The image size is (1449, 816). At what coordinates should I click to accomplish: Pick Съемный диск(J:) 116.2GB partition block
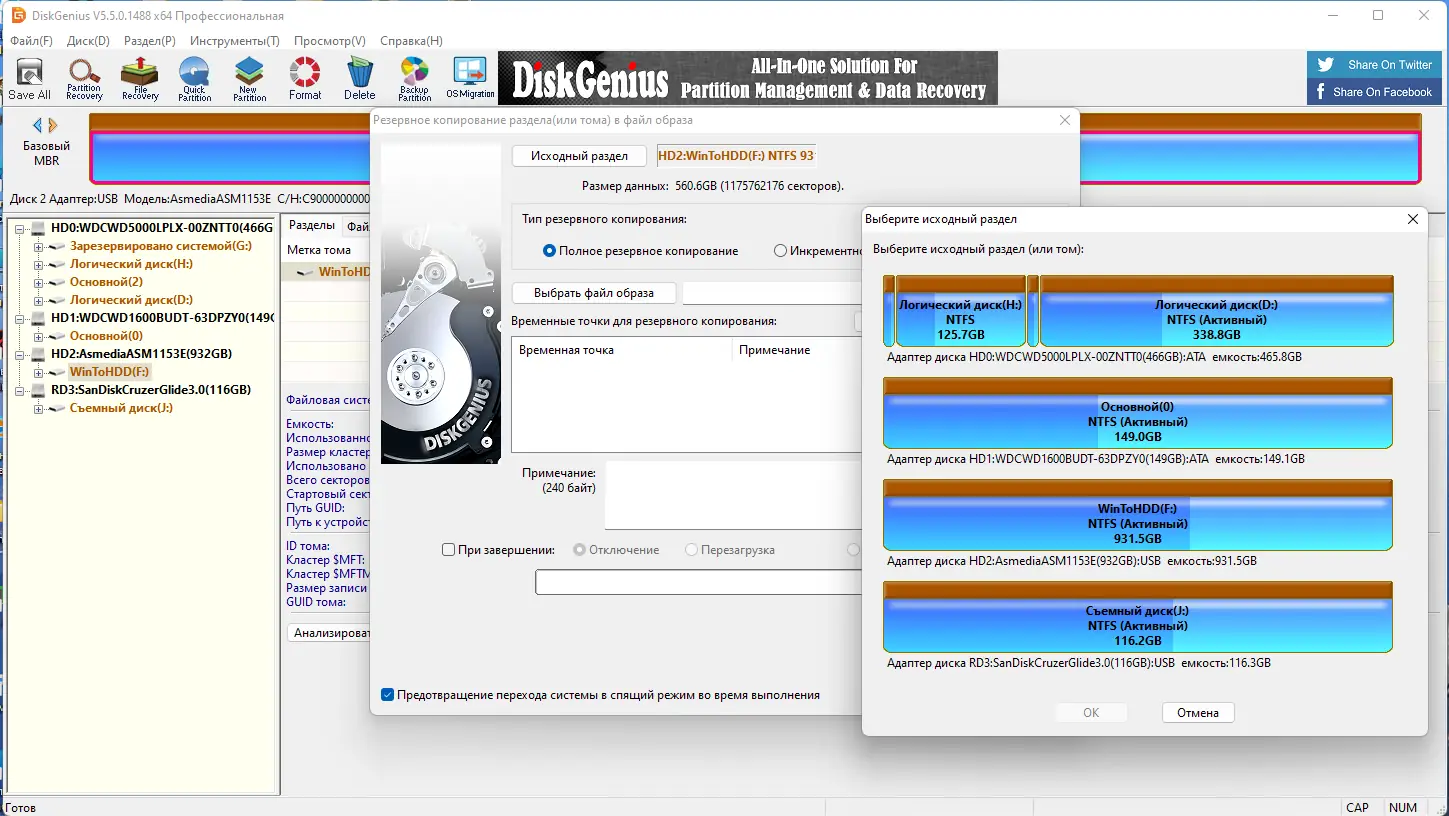1138,617
